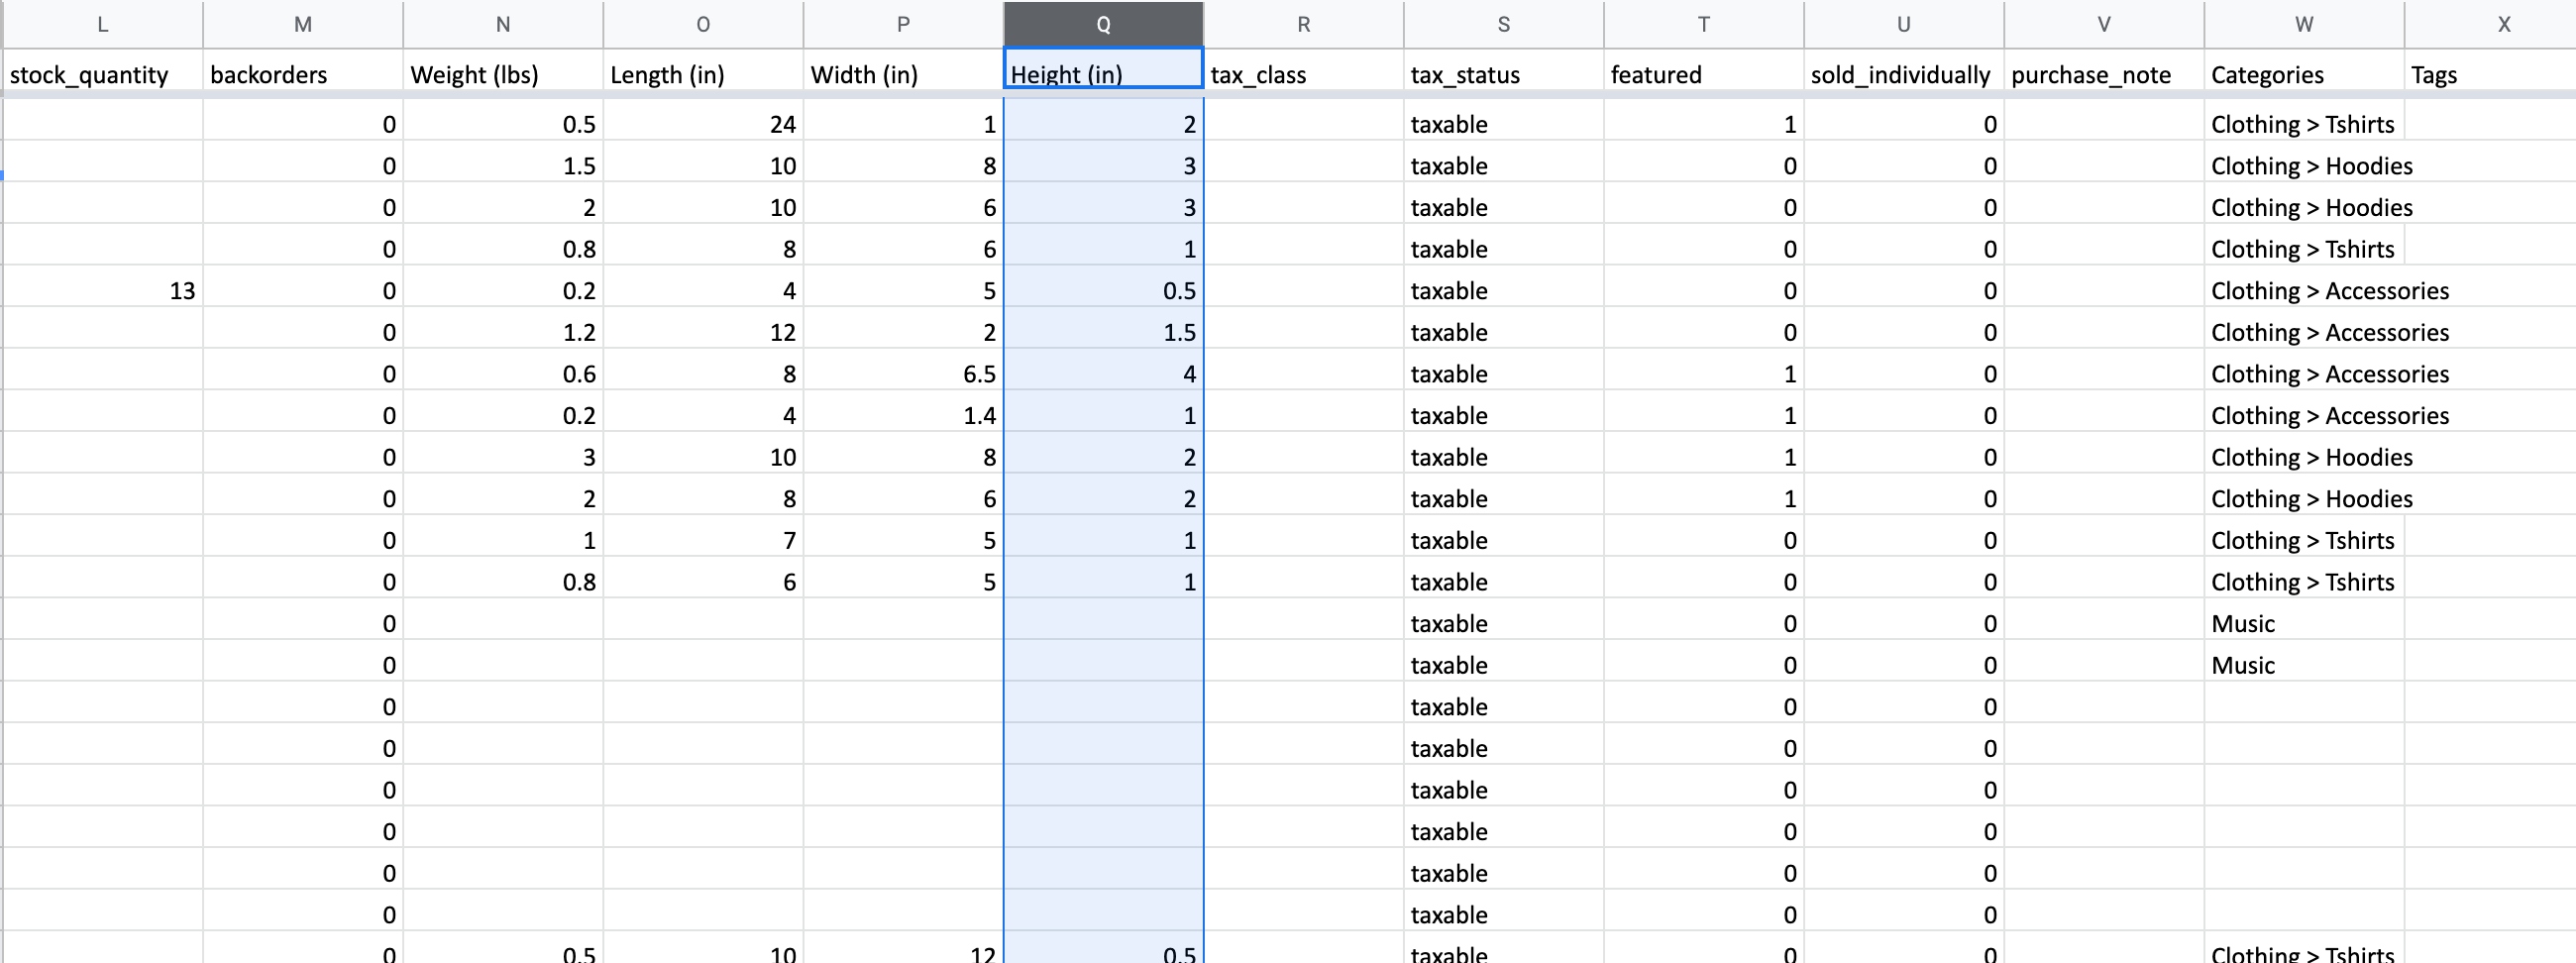Click the stock quantity cell showing 13

[103, 291]
